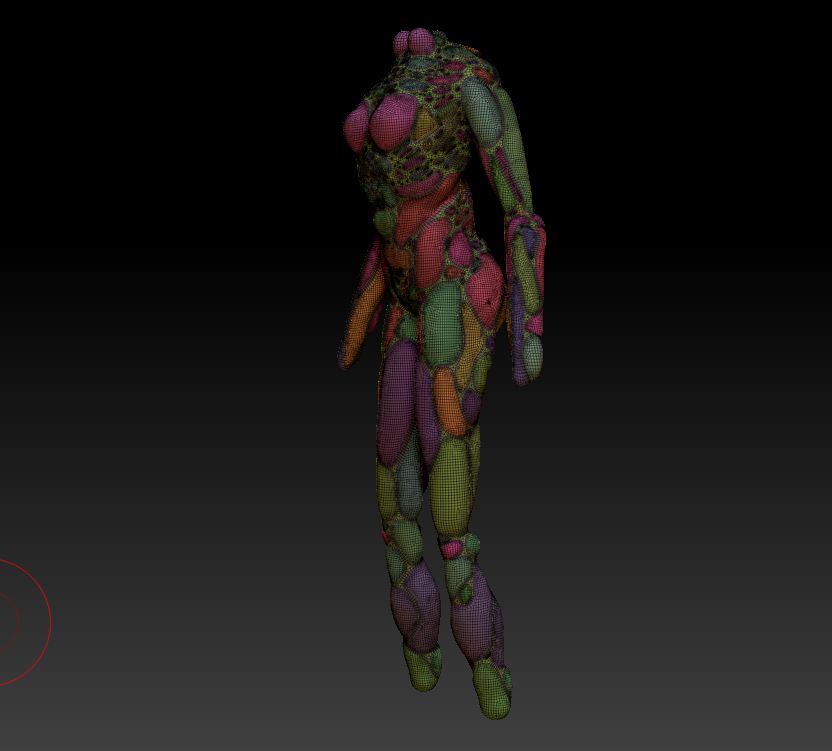Screen dimensions: 832x751
Task: Select the big purple thigh polygroup
Action: pyautogui.click(x=396, y=402)
